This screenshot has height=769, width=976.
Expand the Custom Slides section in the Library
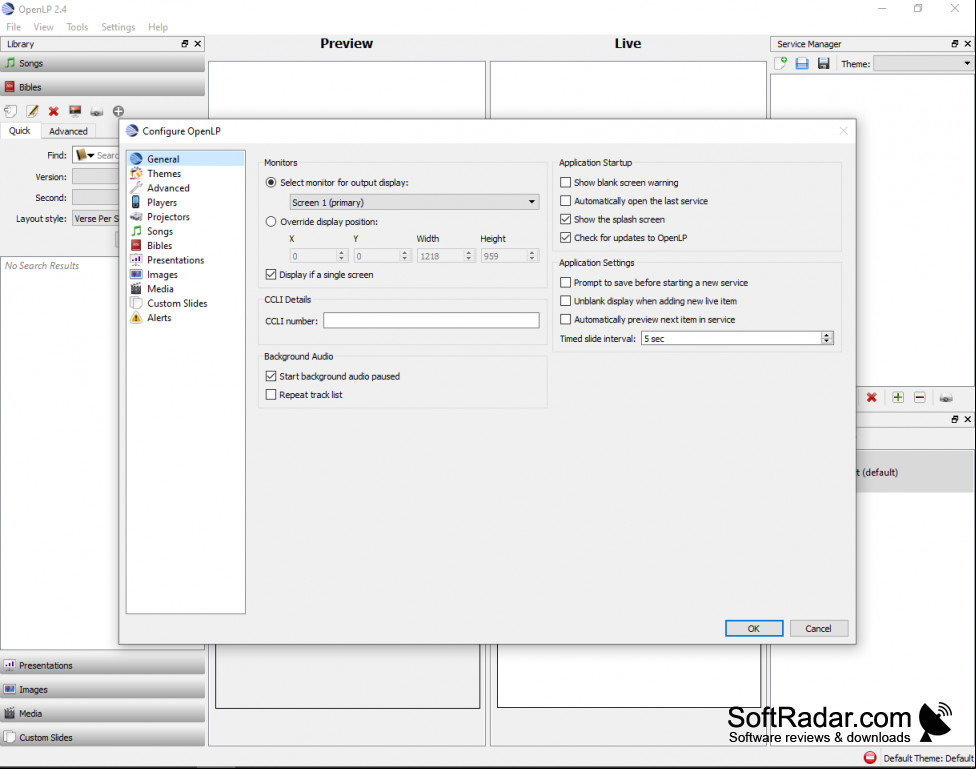(103, 737)
